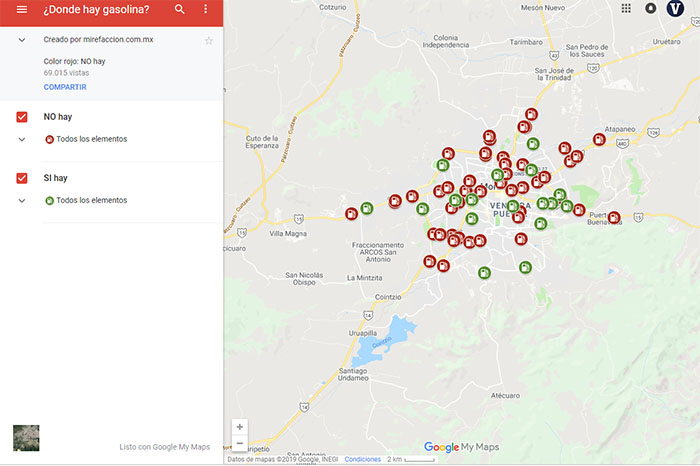The image size is (700, 466).
Task: Star this map with the star icon
Action: coord(209,41)
